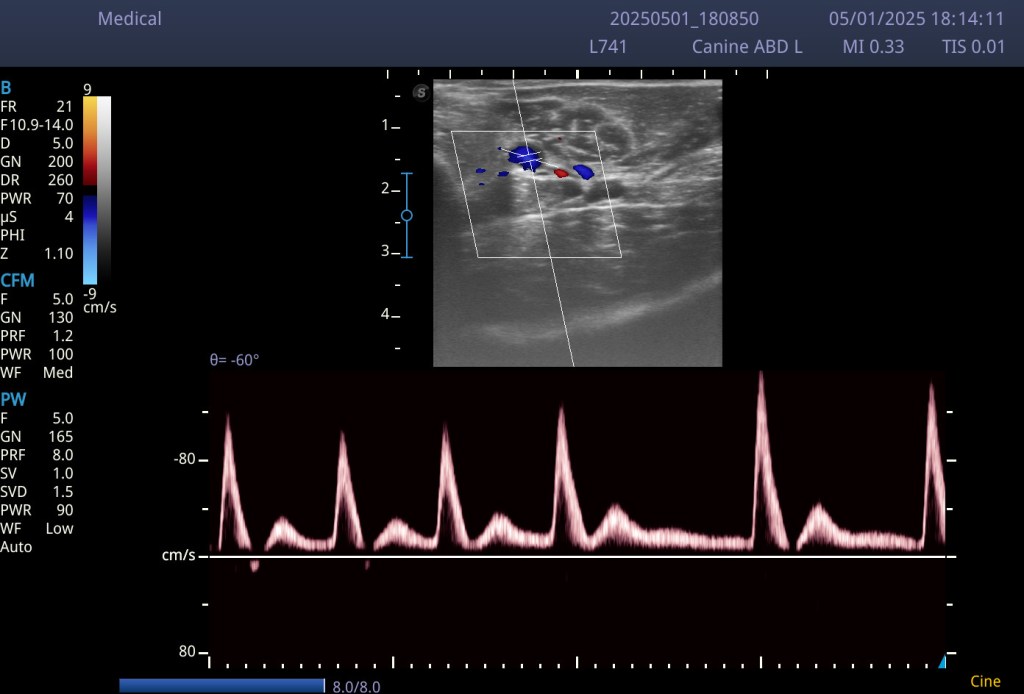
Task: Click the Doppler angle θ= -60° readout
Action: [x=234, y=359]
